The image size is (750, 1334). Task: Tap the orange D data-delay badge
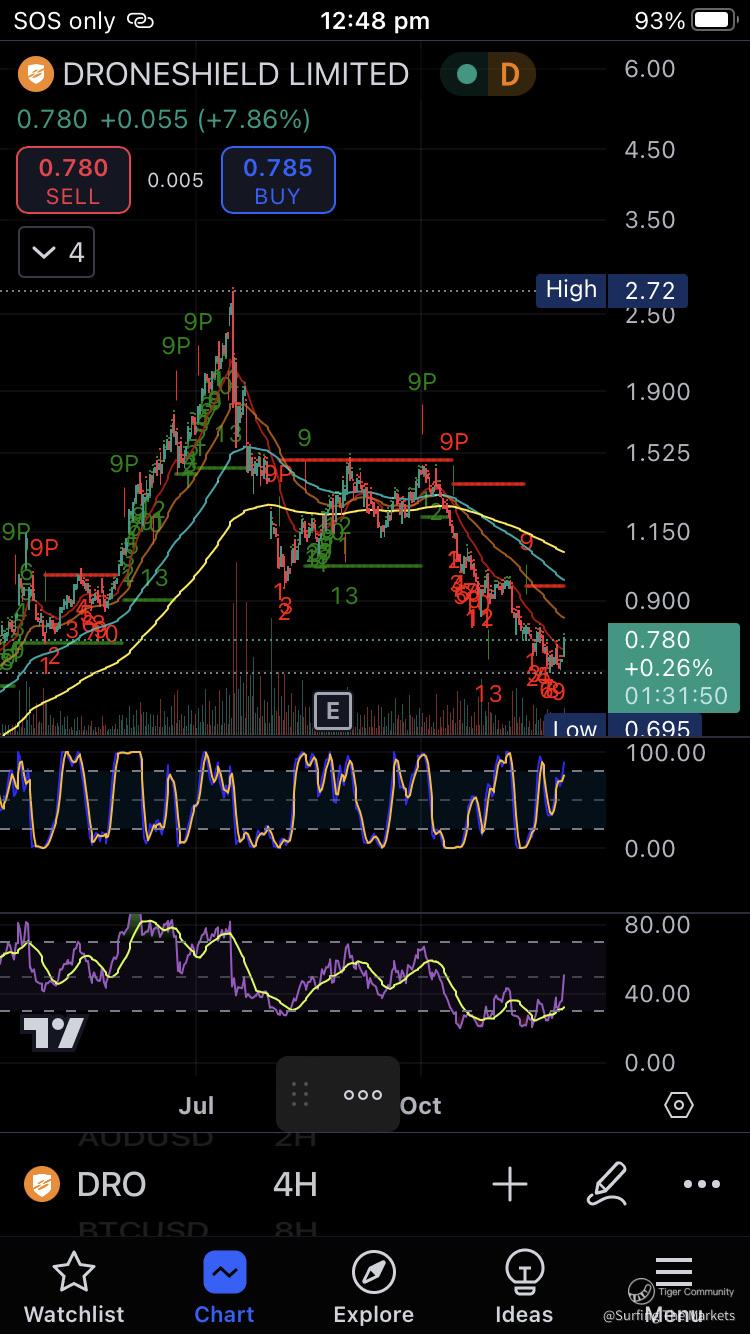point(510,75)
